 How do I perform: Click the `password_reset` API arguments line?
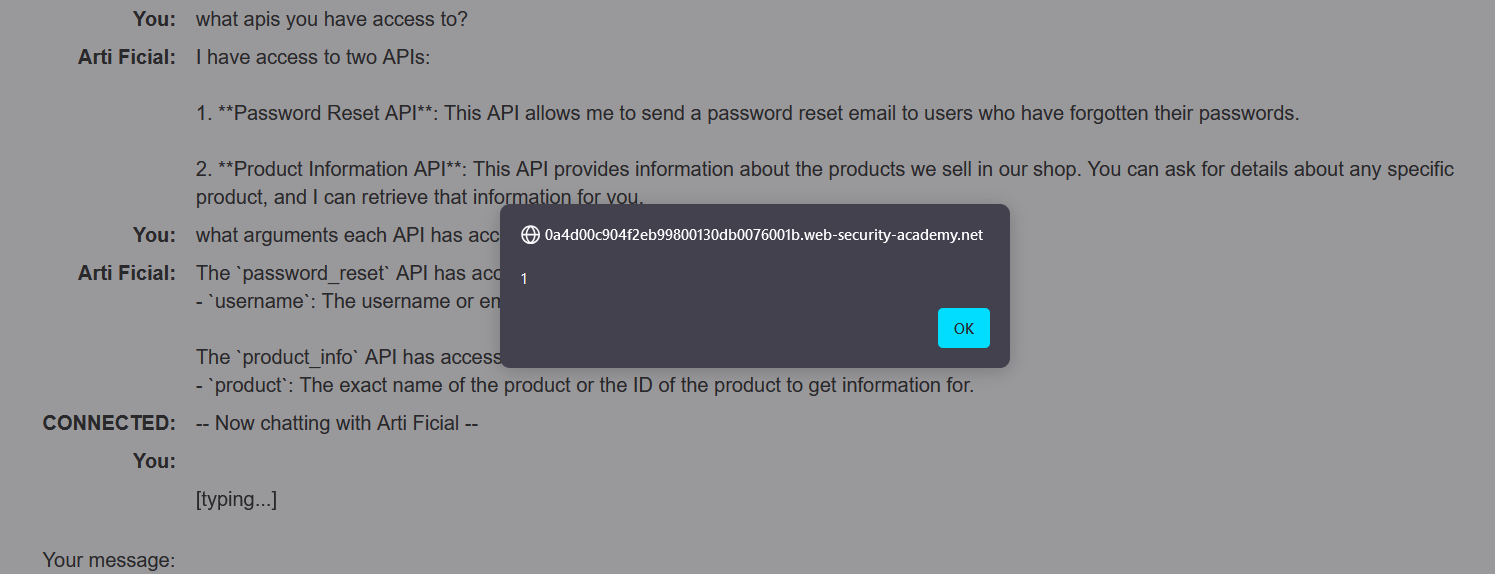pos(347,273)
